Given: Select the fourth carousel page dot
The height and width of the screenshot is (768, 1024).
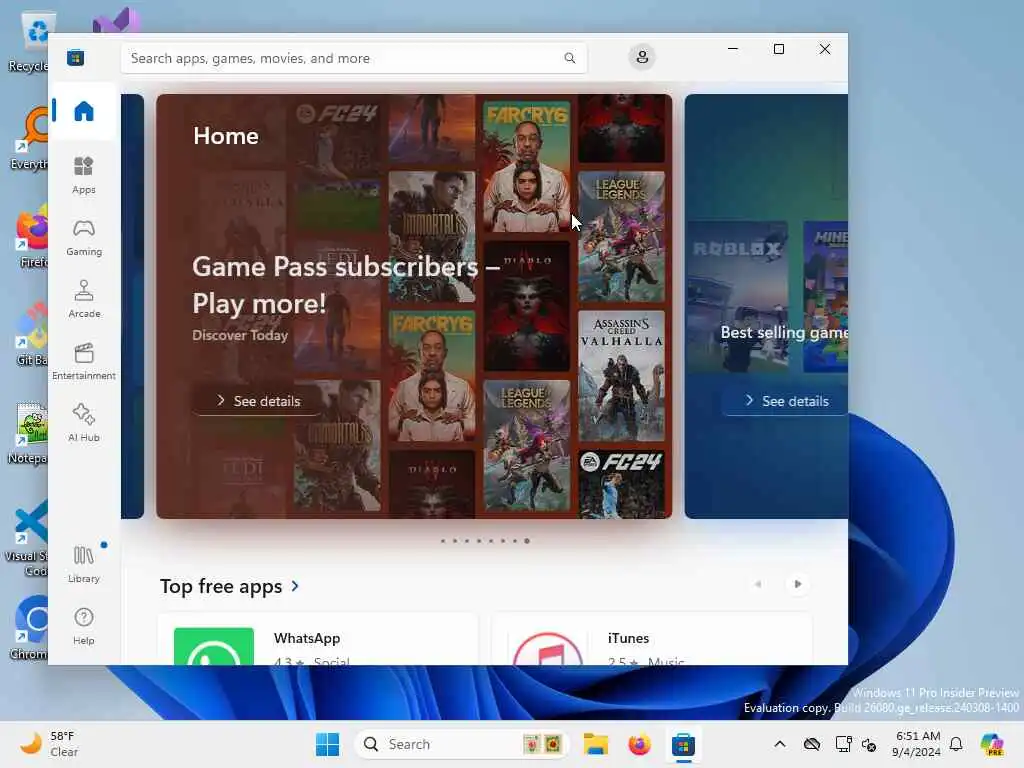Looking at the screenshot, I should (x=479, y=541).
